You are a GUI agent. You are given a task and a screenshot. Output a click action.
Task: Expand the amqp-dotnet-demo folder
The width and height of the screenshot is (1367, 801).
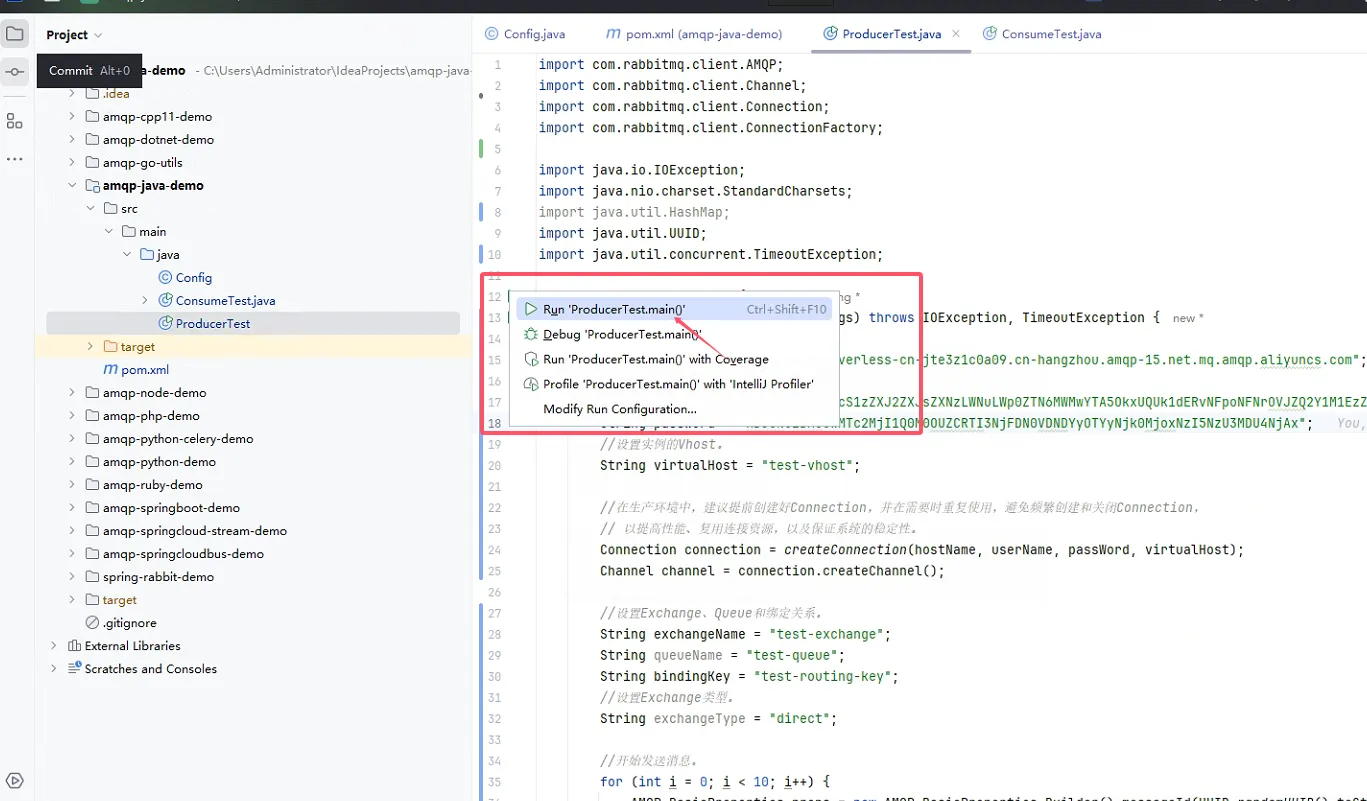pyautogui.click(x=72, y=140)
